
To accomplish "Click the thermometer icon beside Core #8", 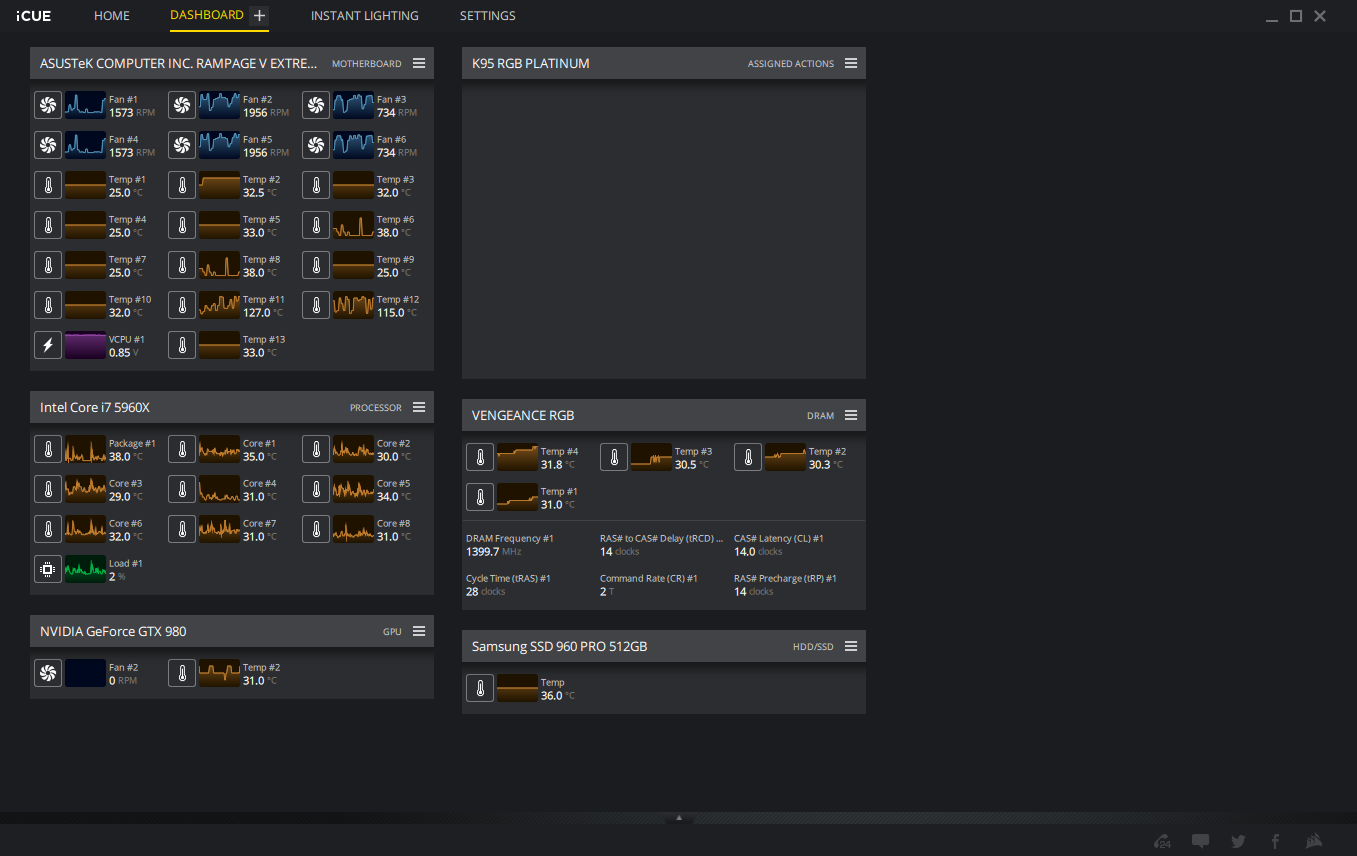I will coord(316,530).
